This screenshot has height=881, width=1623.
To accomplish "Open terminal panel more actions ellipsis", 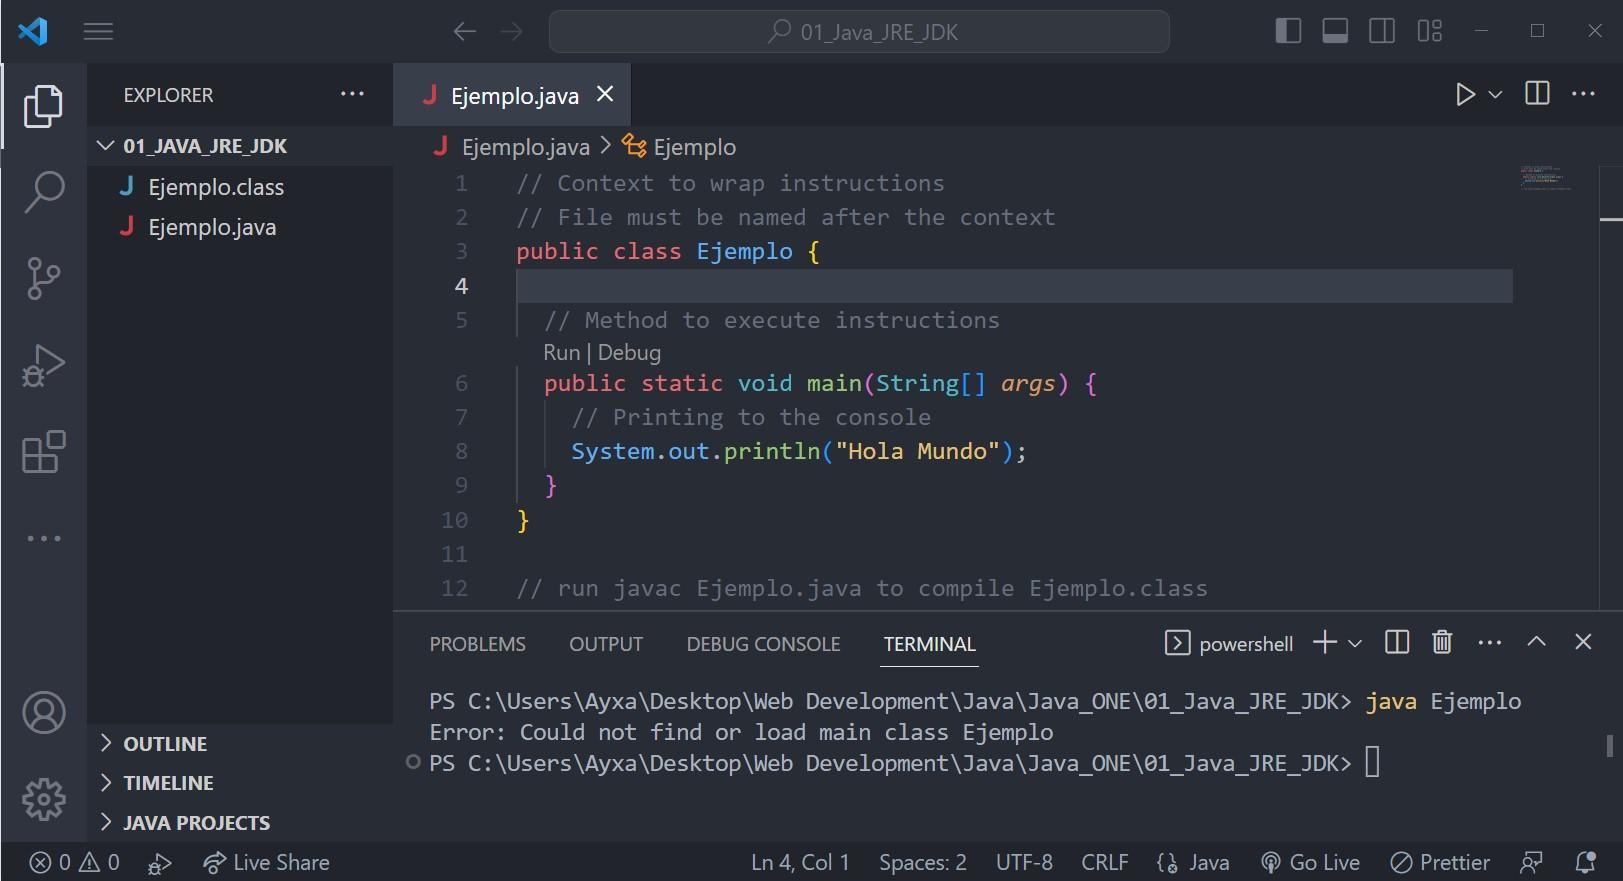I will coord(1490,642).
